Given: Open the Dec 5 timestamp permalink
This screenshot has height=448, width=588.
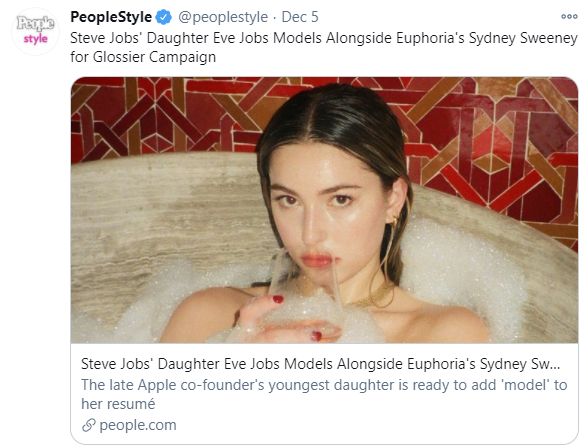Looking at the screenshot, I should point(300,17).
